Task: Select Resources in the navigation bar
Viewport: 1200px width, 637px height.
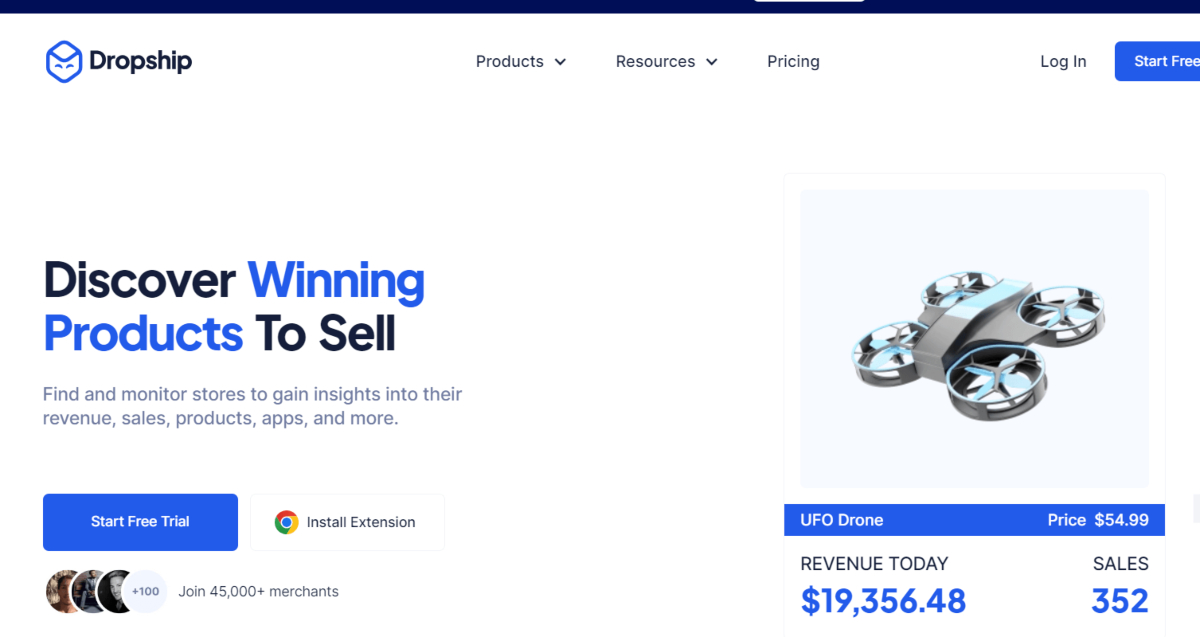Action: pyautogui.click(x=655, y=61)
